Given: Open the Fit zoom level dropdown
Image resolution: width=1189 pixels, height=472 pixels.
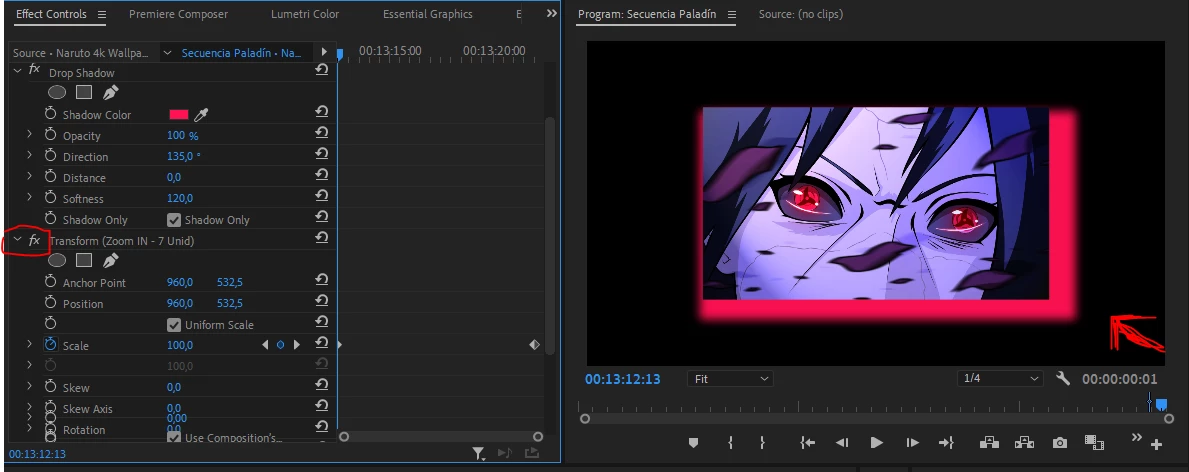Looking at the screenshot, I should (x=729, y=379).
